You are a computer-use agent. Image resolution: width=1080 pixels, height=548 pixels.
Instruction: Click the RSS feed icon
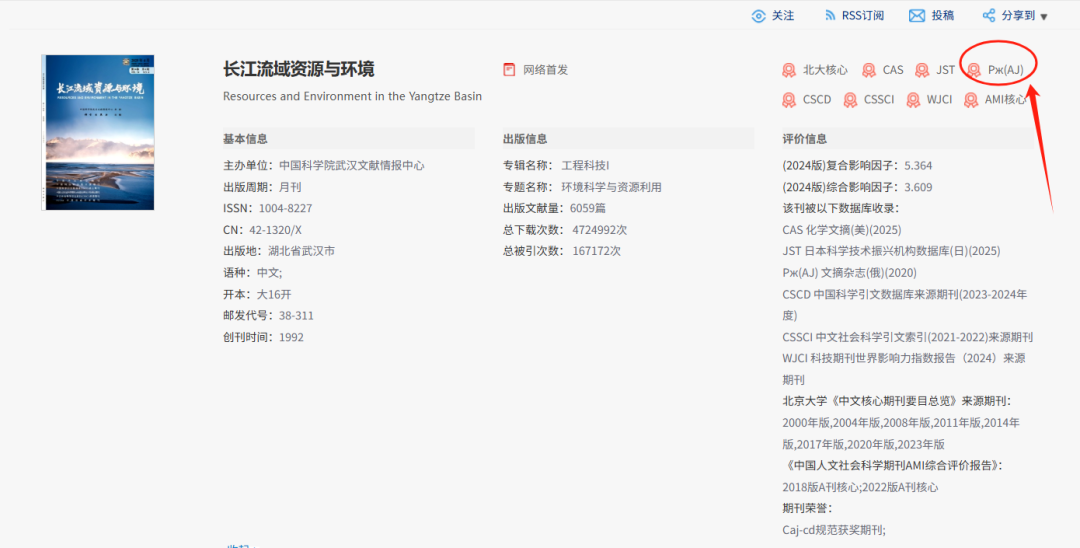click(x=830, y=15)
